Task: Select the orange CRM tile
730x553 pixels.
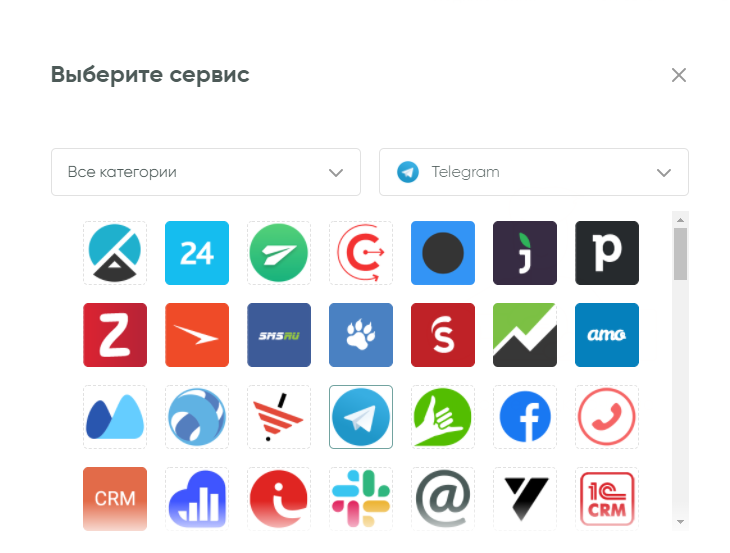Action: coord(115,499)
